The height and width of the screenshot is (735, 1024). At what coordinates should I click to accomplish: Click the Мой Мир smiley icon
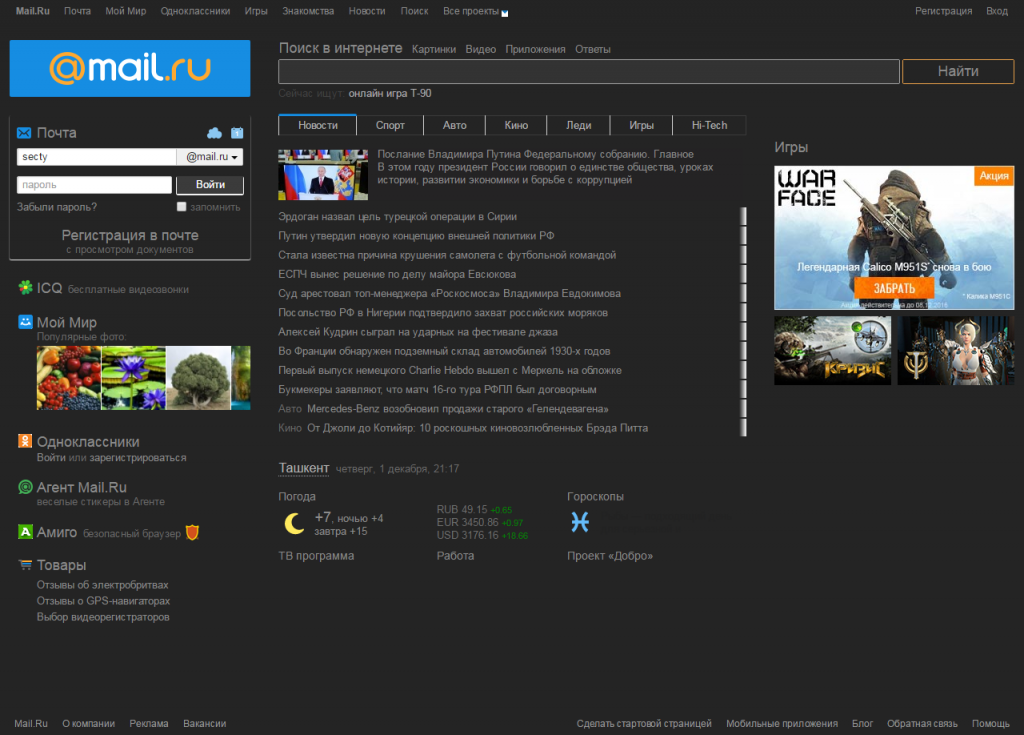pyautogui.click(x=25, y=321)
